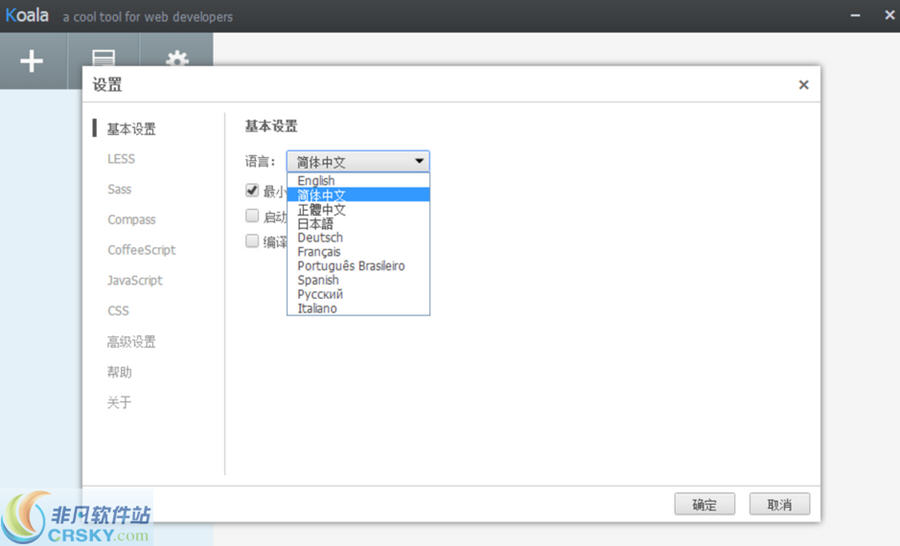Choose 正體中文 in language list

pos(358,209)
